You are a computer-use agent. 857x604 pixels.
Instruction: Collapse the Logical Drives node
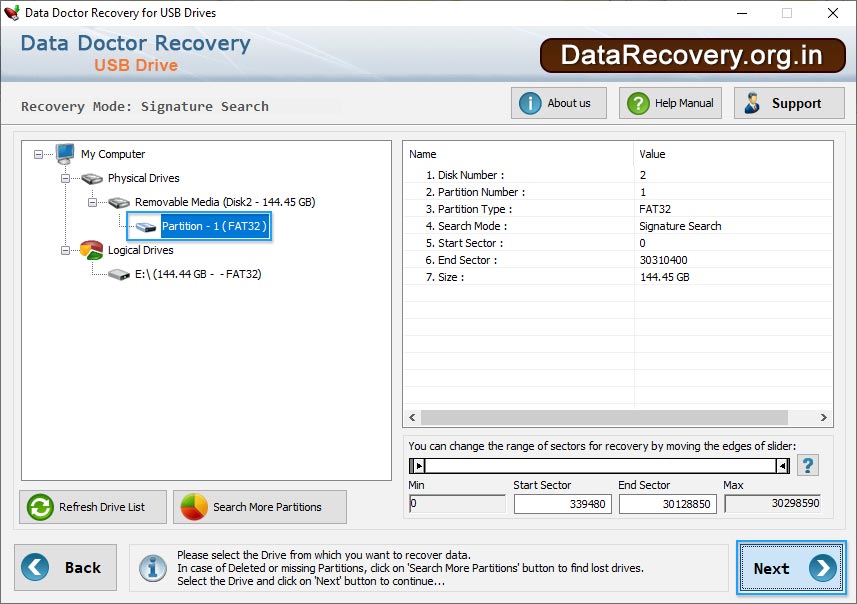(65, 251)
